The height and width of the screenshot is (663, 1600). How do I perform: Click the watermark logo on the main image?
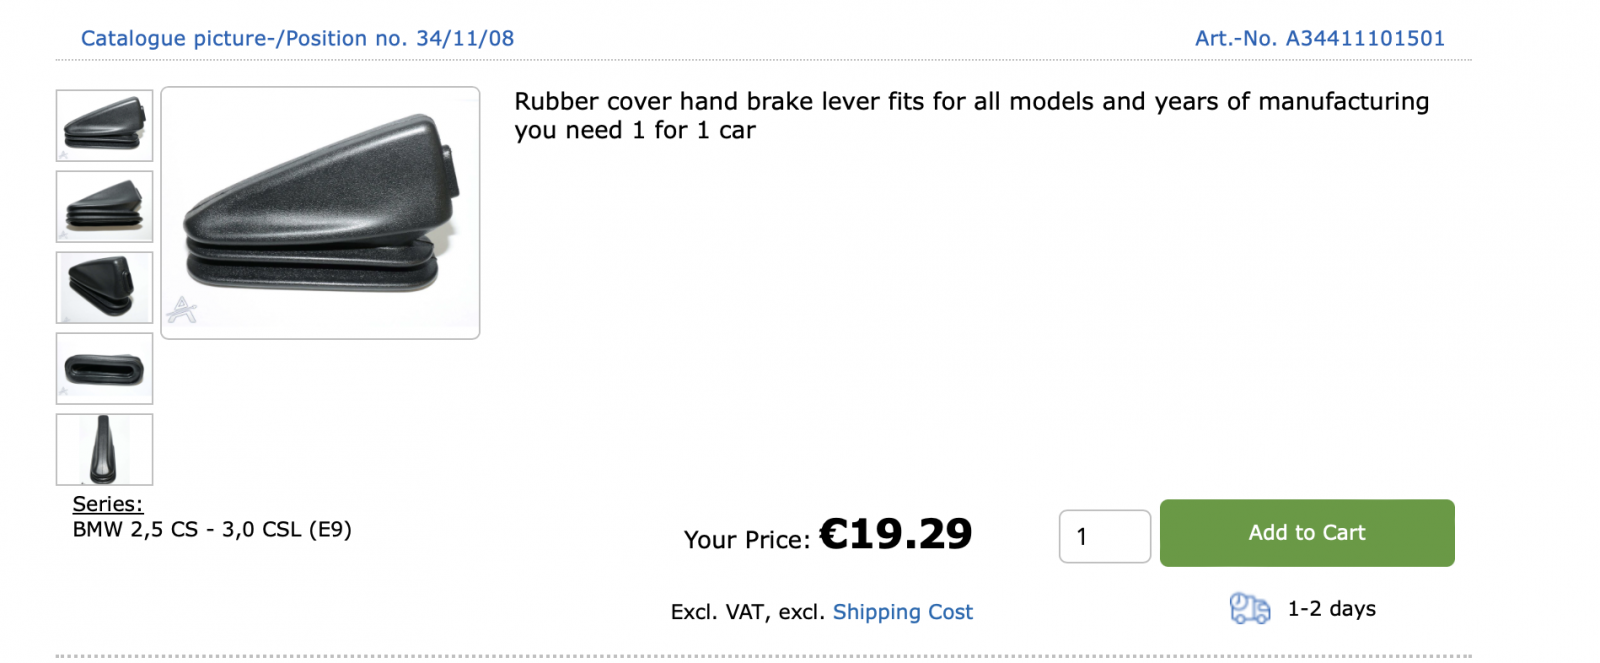(x=182, y=310)
